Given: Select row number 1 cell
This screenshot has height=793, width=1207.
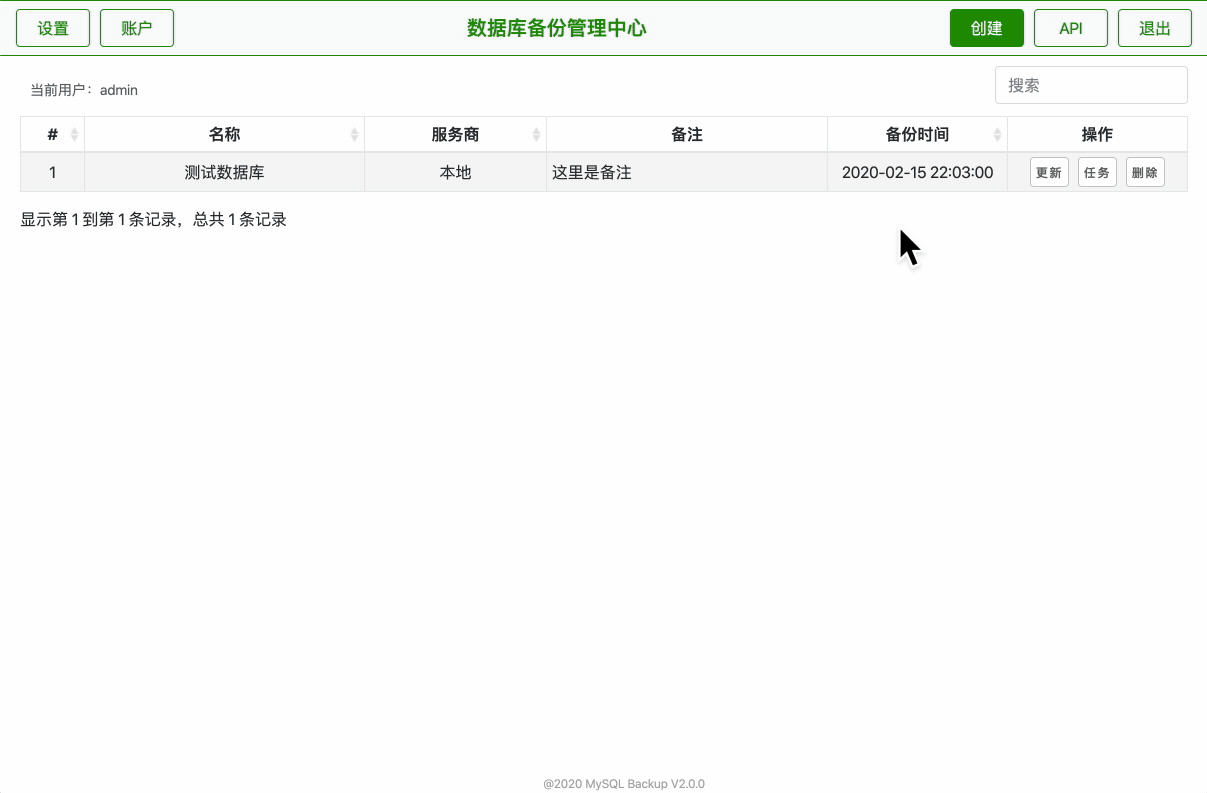Looking at the screenshot, I should coord(53,172).
